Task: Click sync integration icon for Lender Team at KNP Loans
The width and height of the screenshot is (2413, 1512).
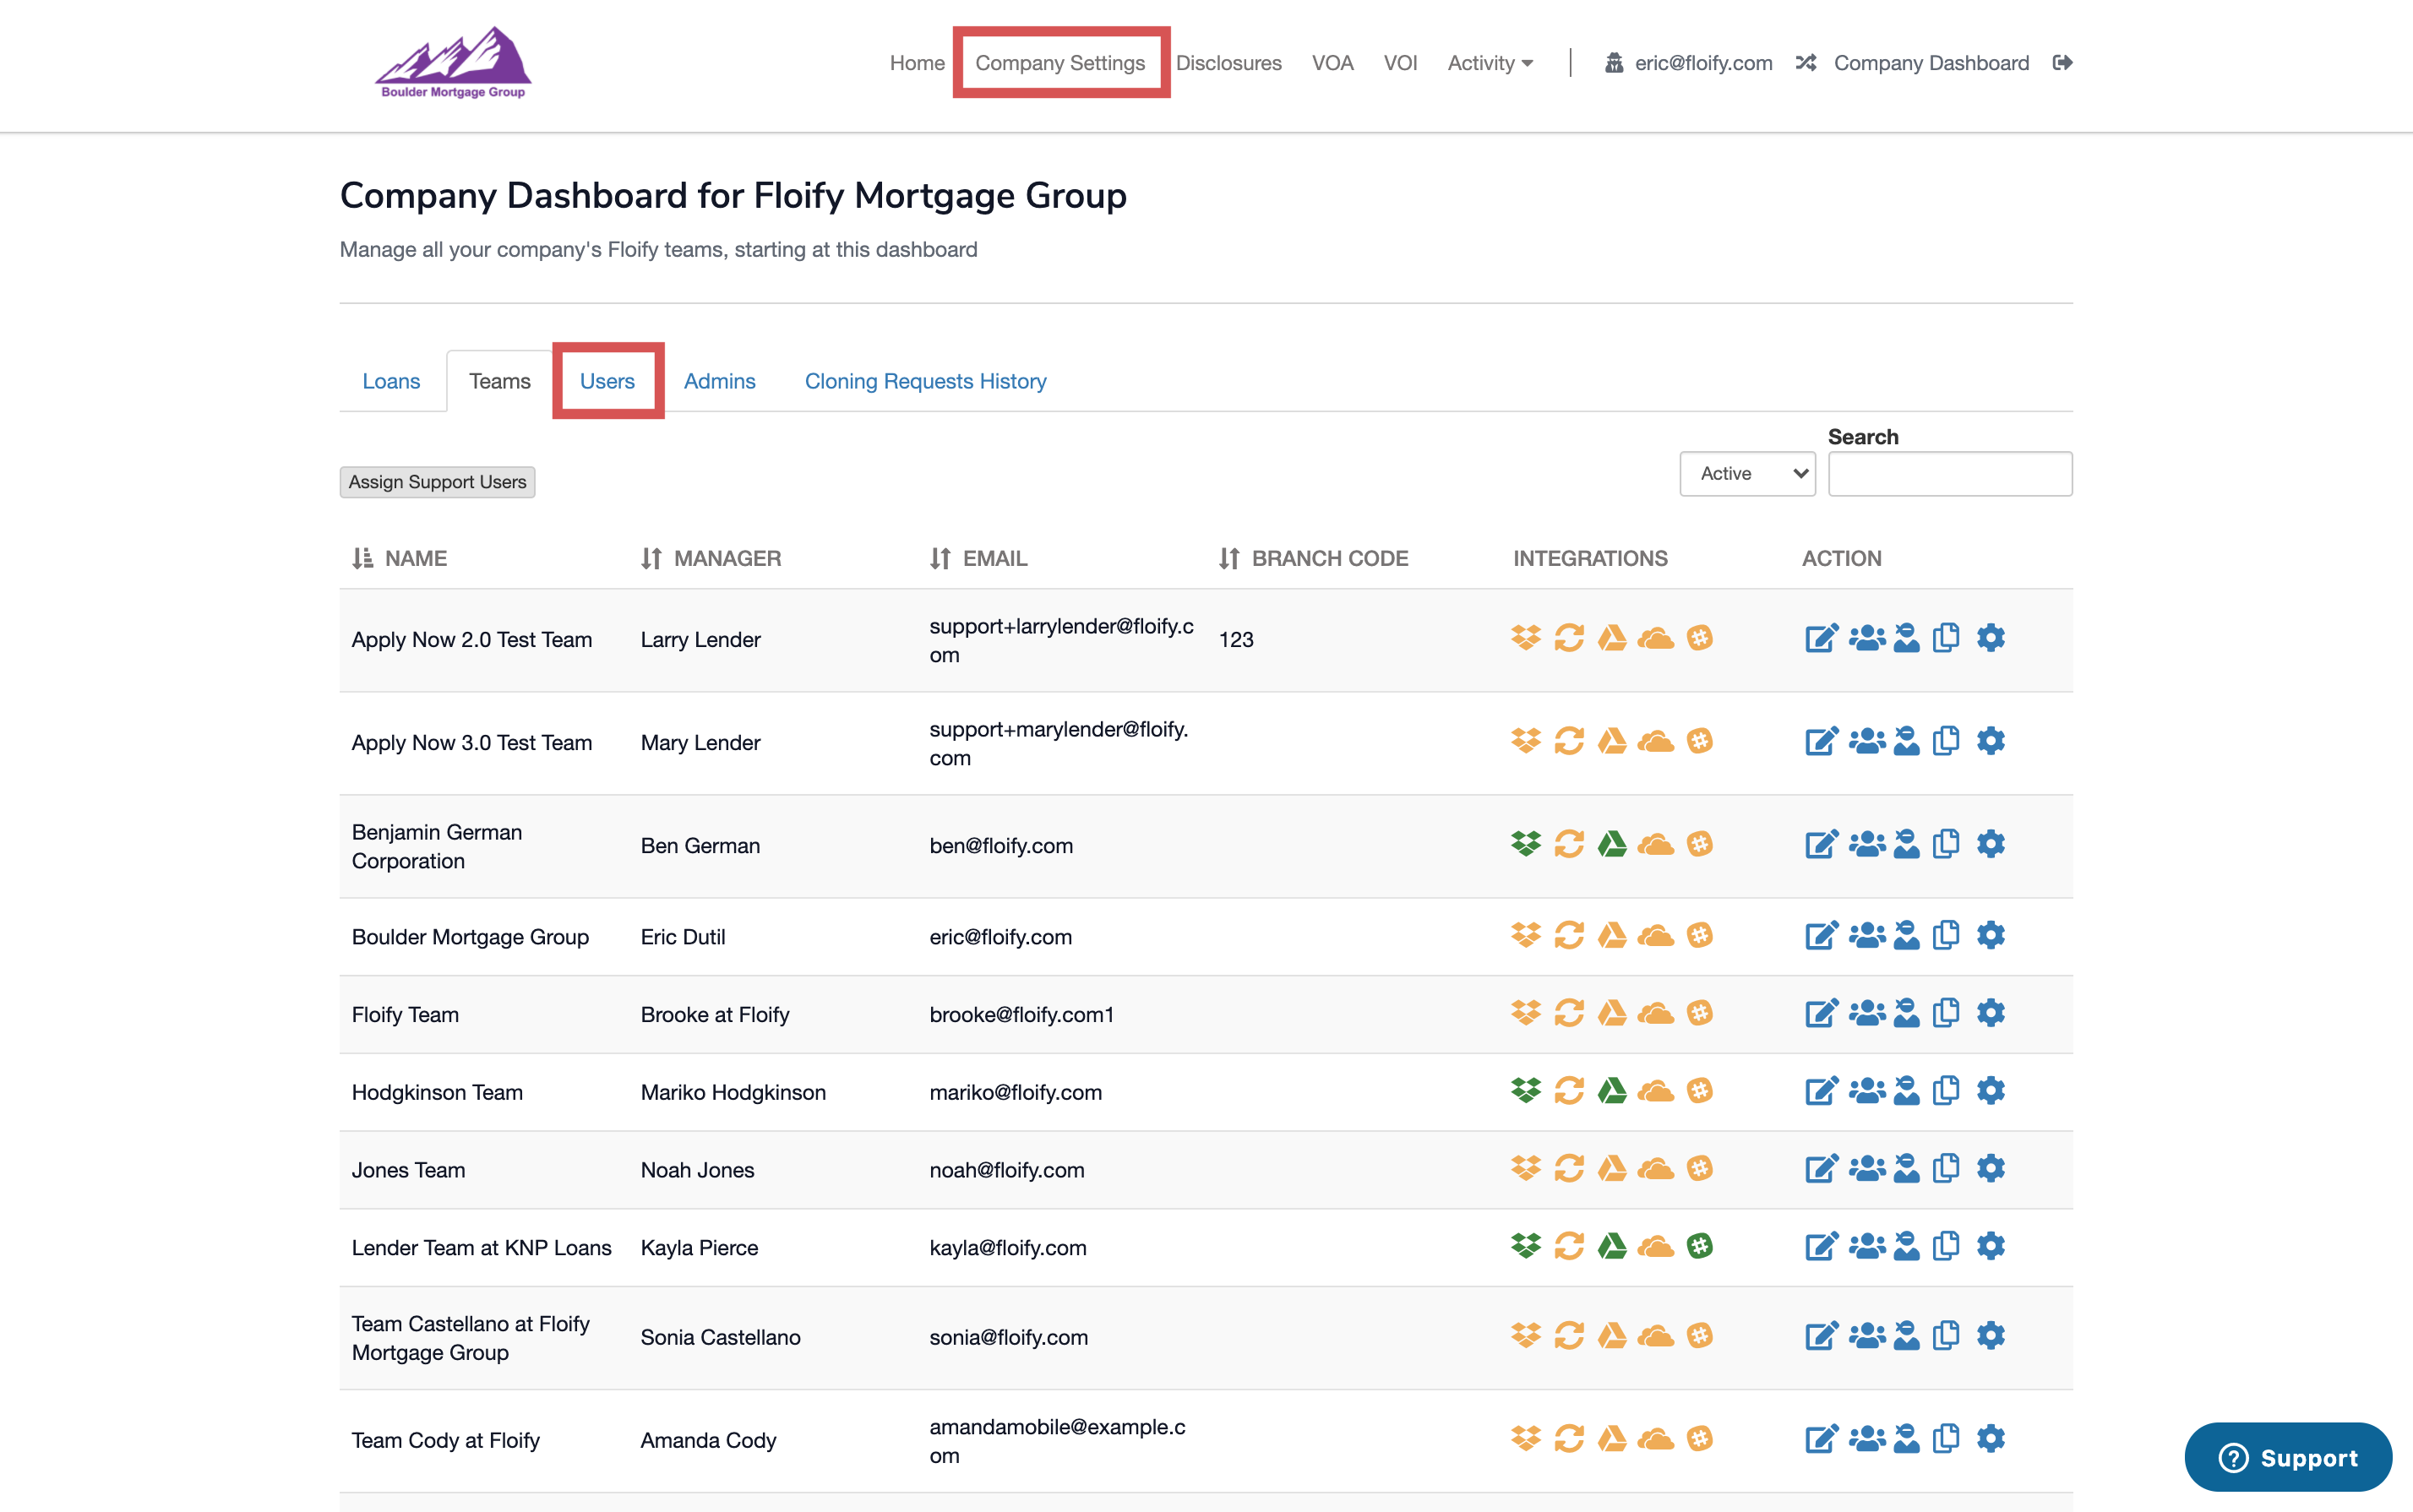Action: (1568, 1246)
